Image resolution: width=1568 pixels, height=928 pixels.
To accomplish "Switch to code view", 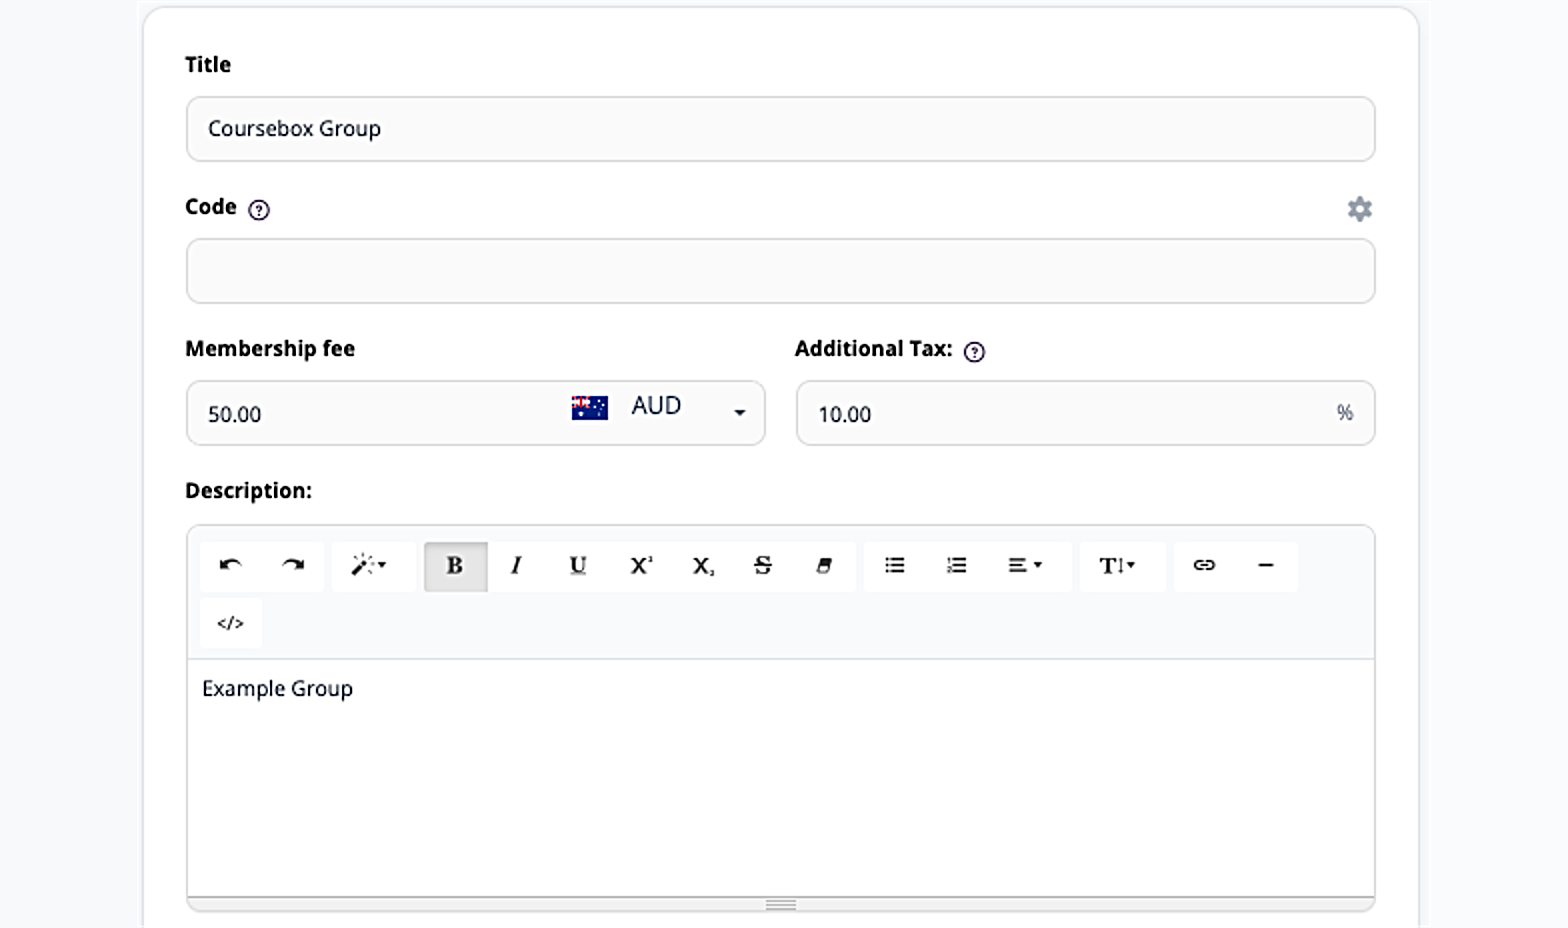I will [231, 623].
